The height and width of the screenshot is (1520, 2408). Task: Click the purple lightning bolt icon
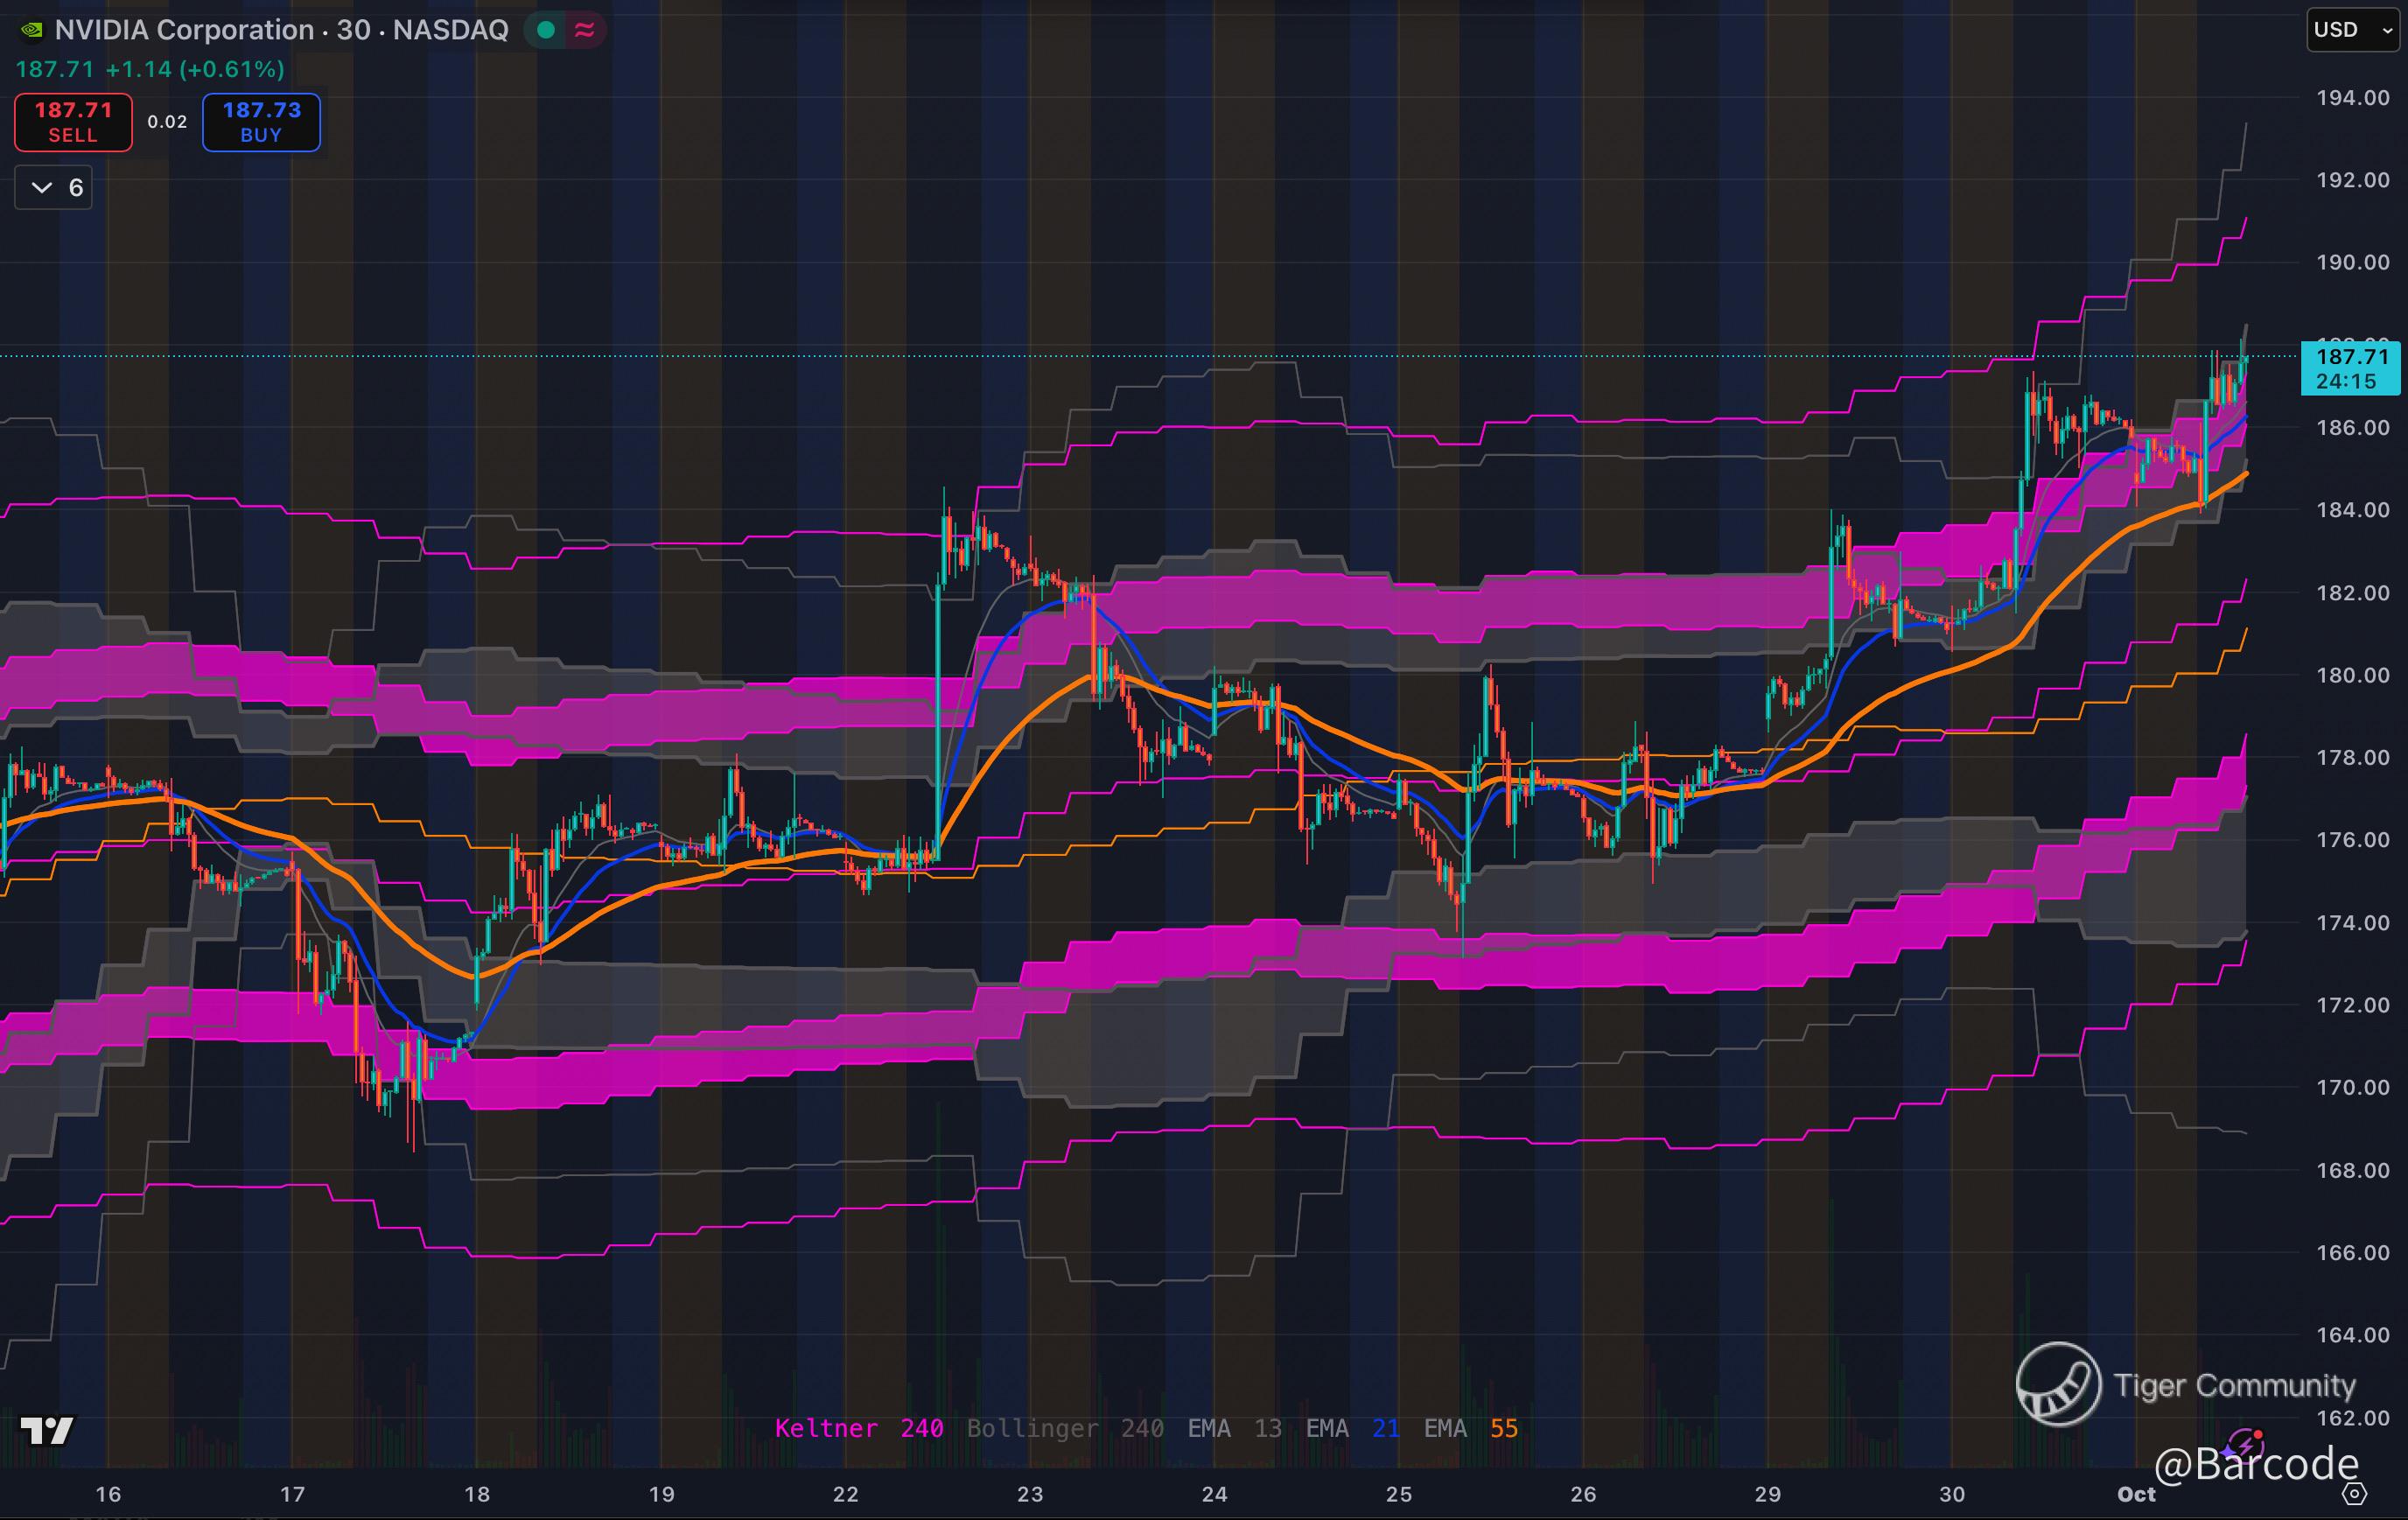coord(2246,1446)
